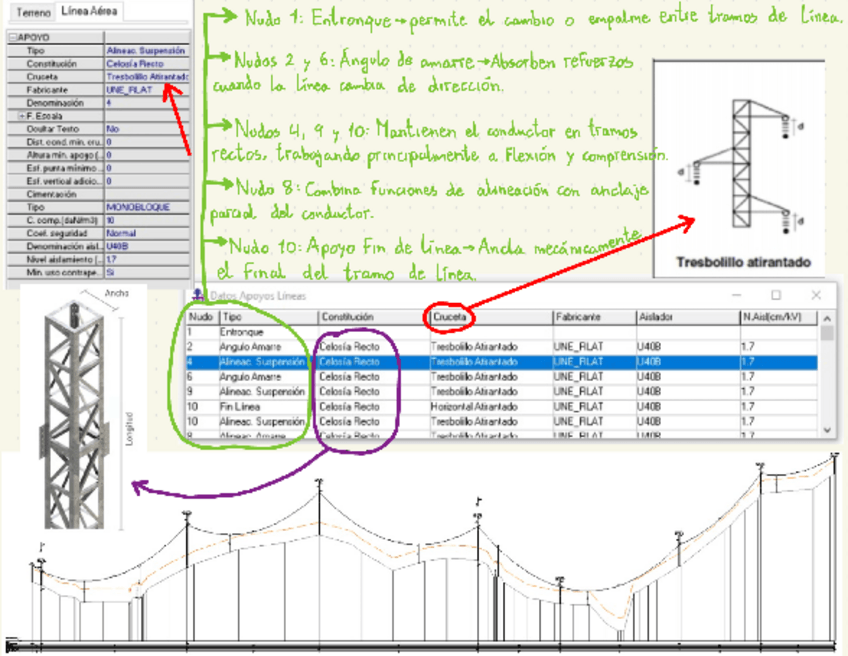Open the Denominación aisl. value U40B
Screen dimensions: 848x656
(147, 246)
